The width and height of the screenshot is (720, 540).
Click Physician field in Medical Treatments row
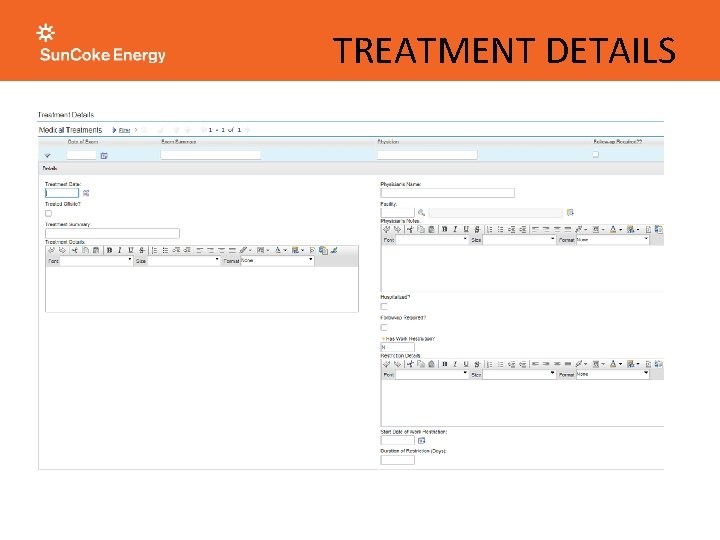(427, 155)
